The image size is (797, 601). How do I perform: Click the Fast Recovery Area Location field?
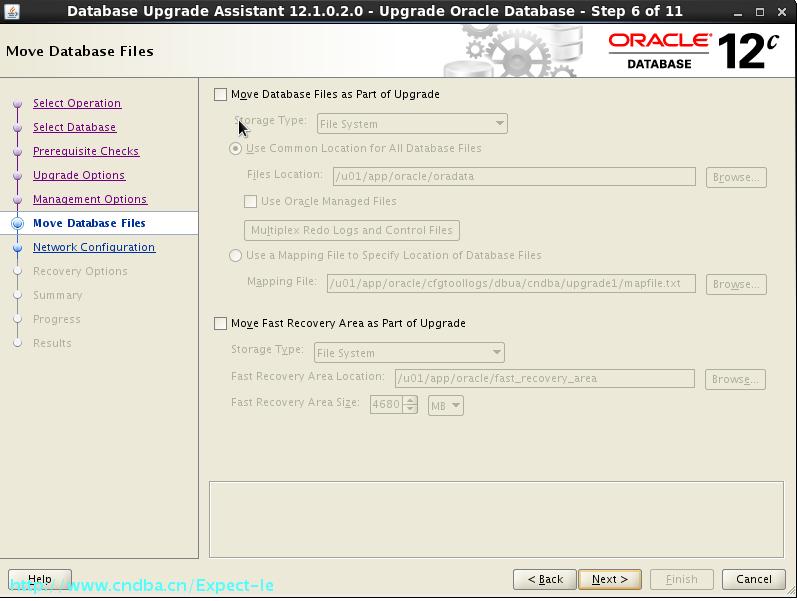(544, 378)
